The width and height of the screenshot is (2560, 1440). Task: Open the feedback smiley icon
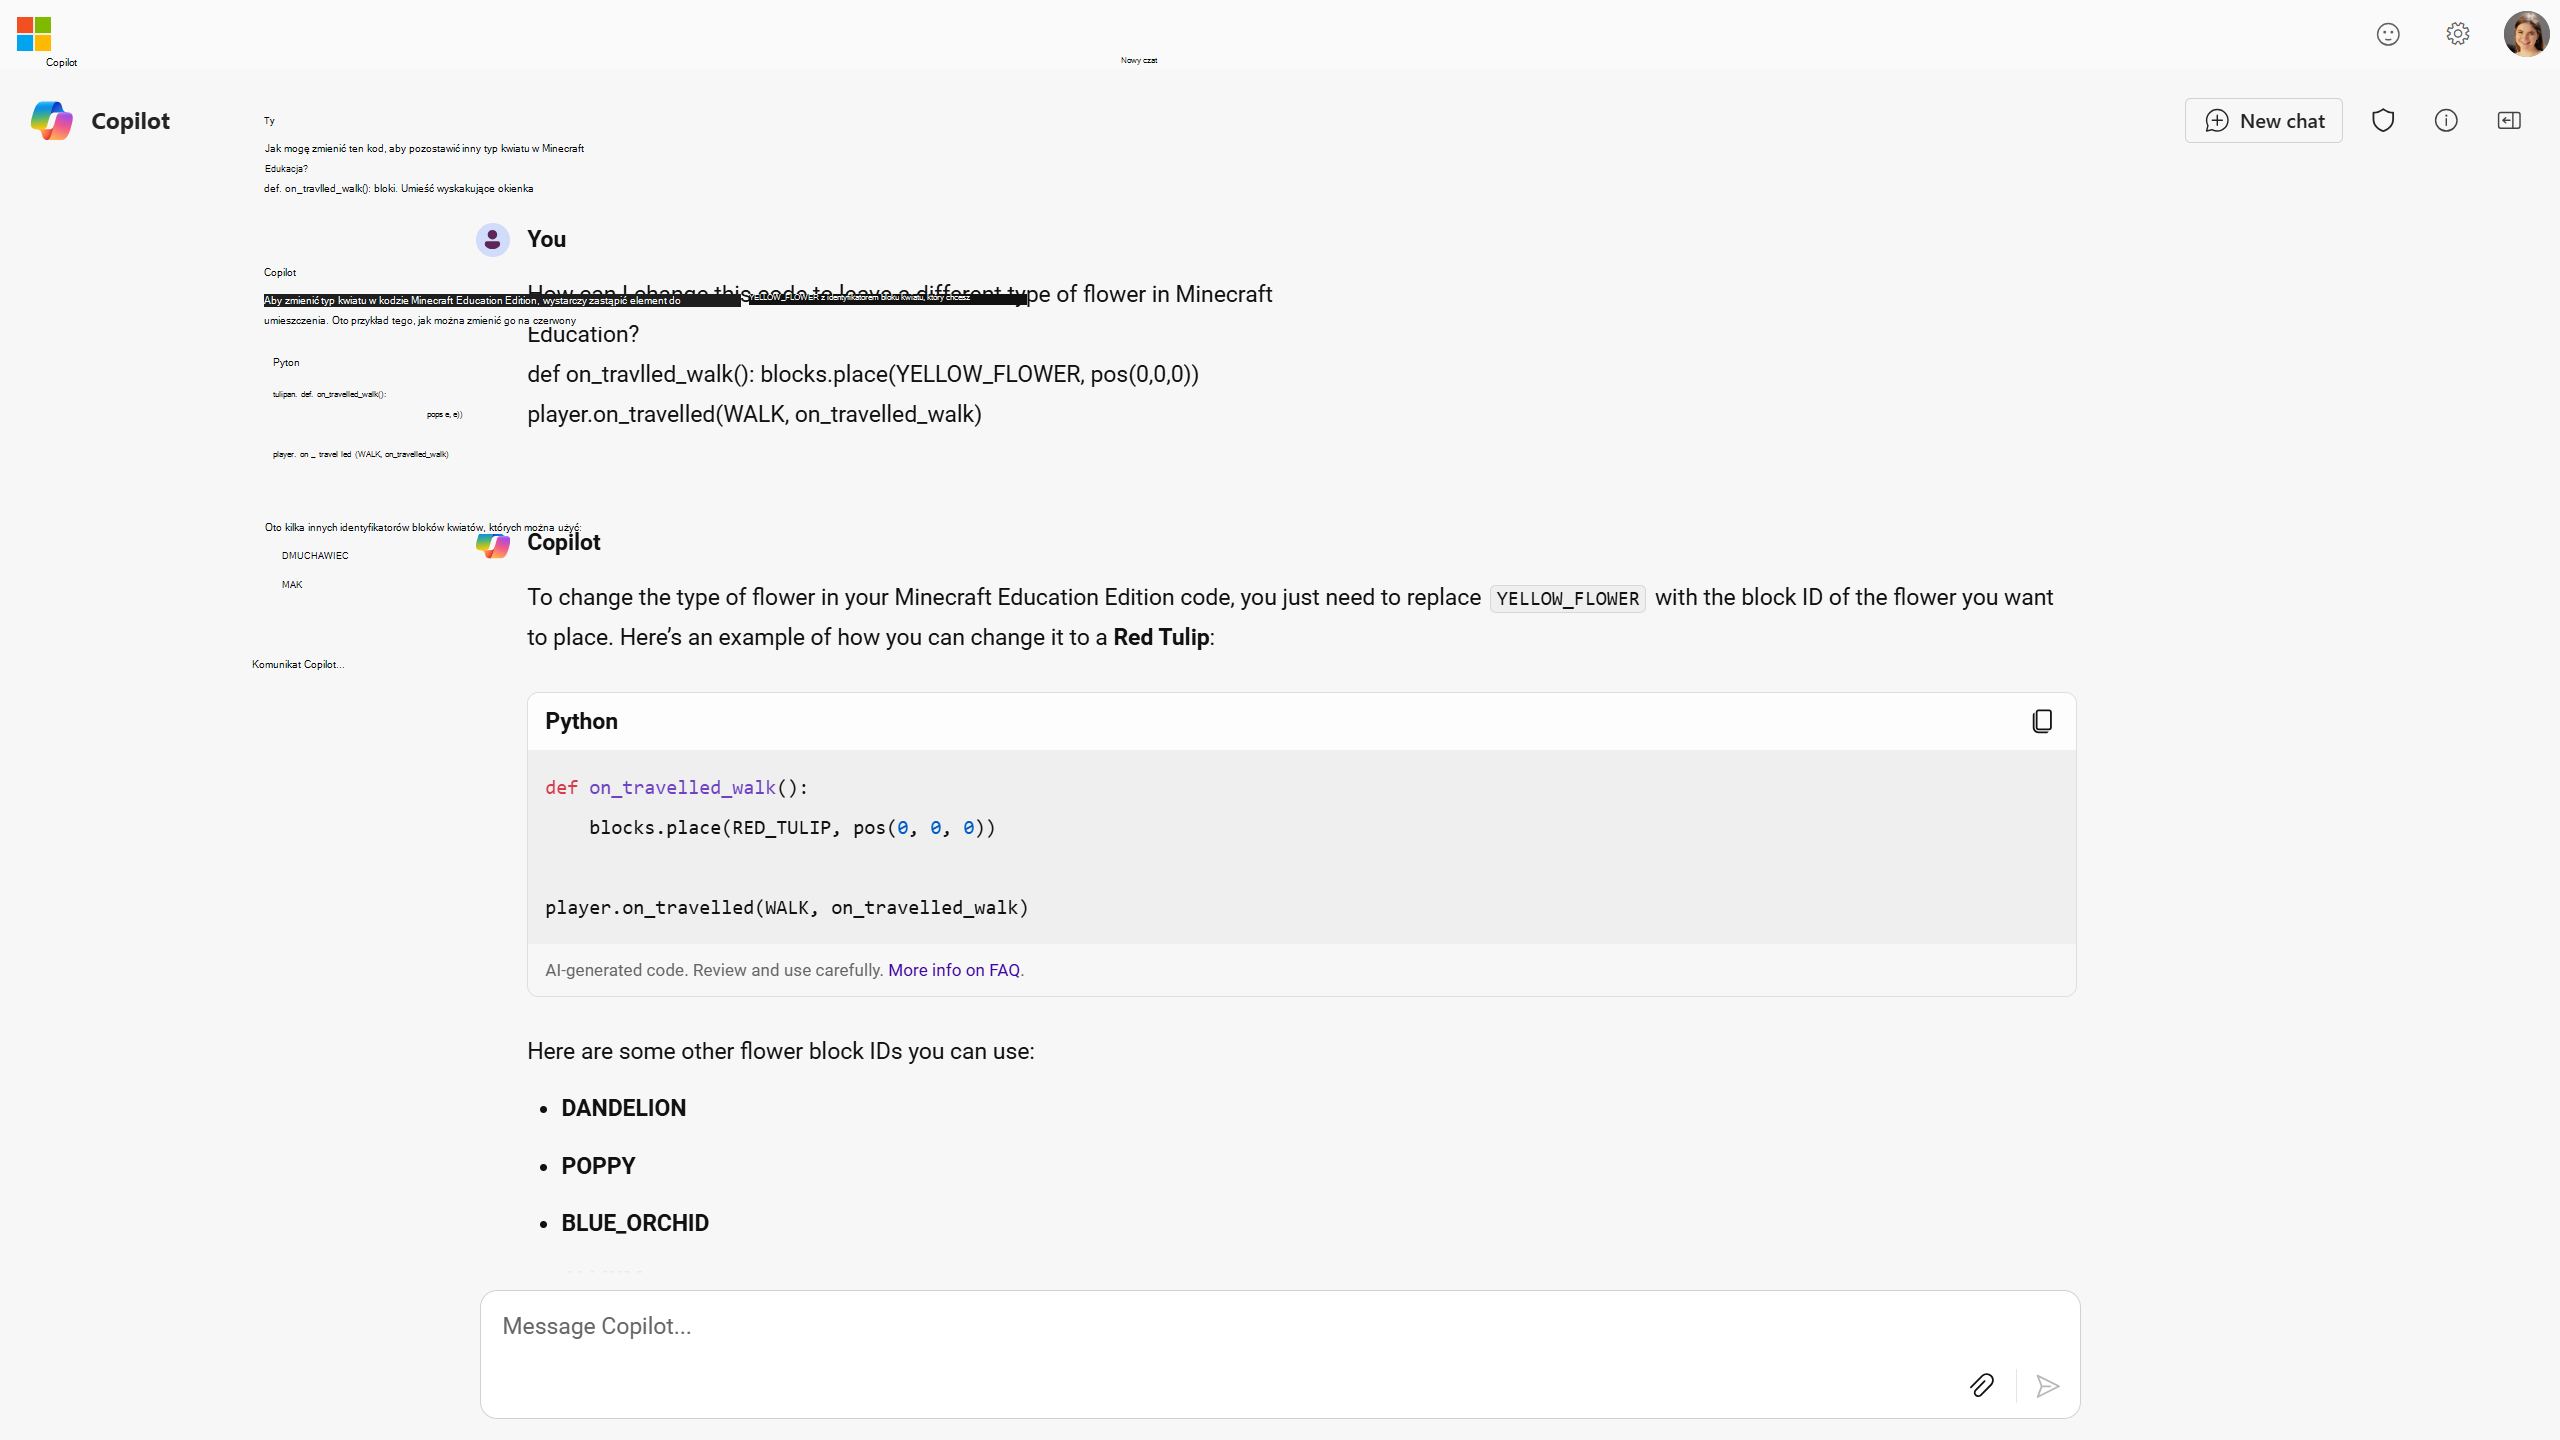coord(2388,34)
